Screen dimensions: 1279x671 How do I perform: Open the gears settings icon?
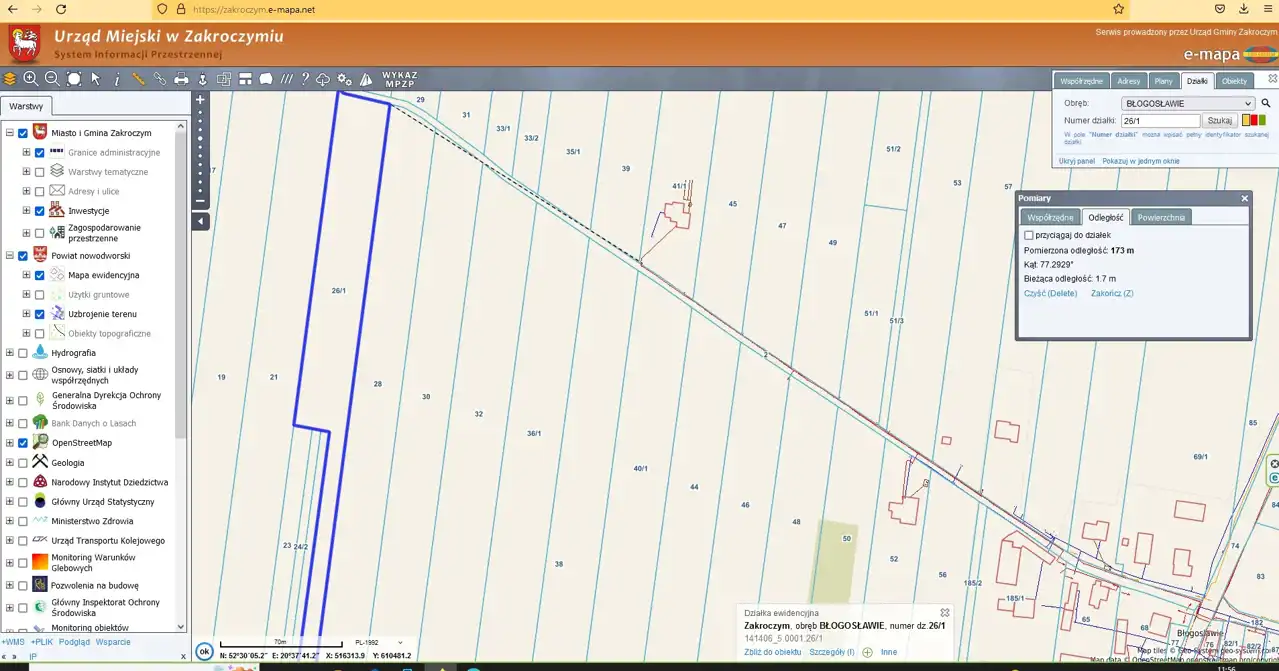pyautogui.click(x=344, y=79)
